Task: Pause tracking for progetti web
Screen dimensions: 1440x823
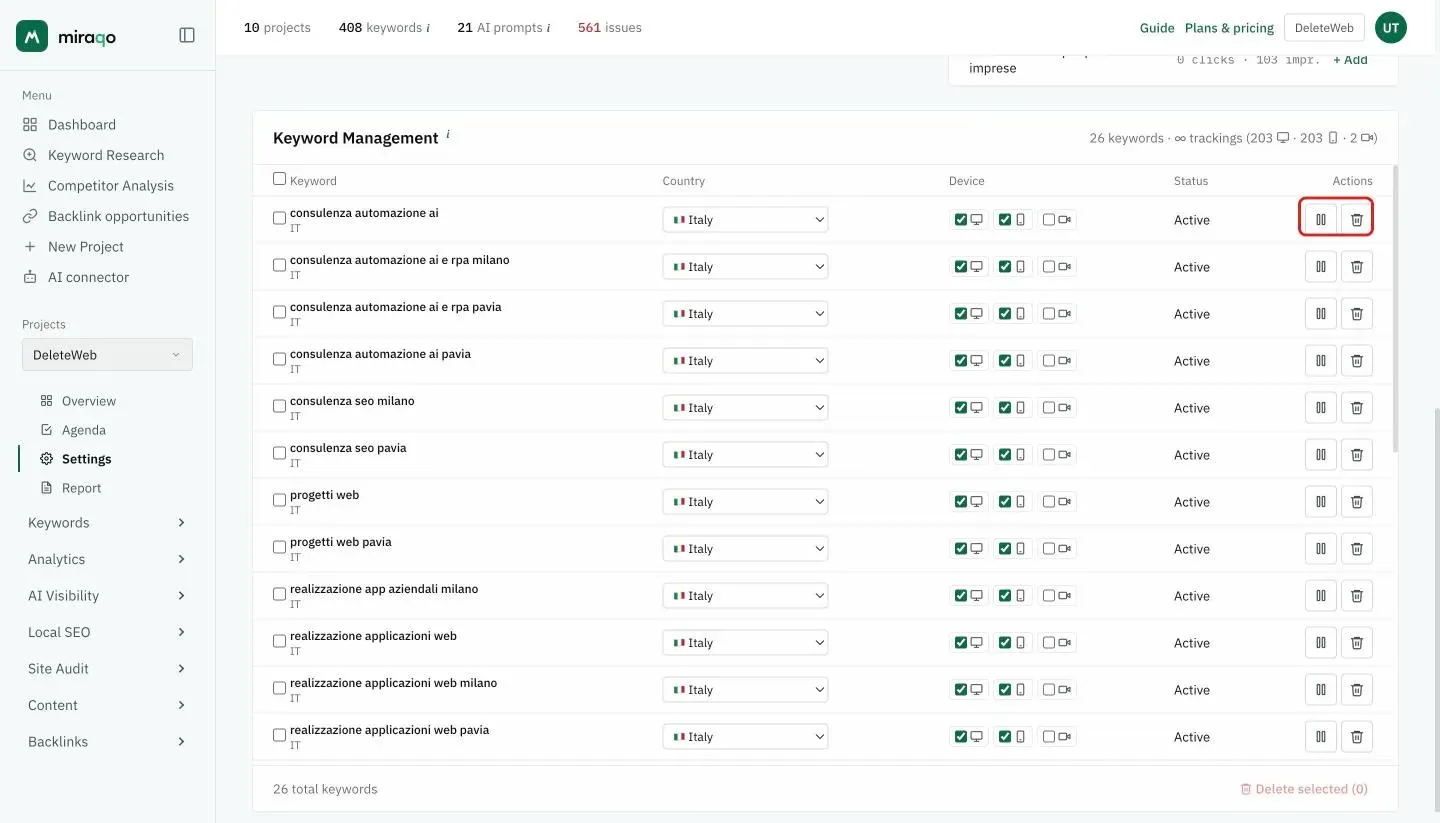Action: [x=1320, y=502]
